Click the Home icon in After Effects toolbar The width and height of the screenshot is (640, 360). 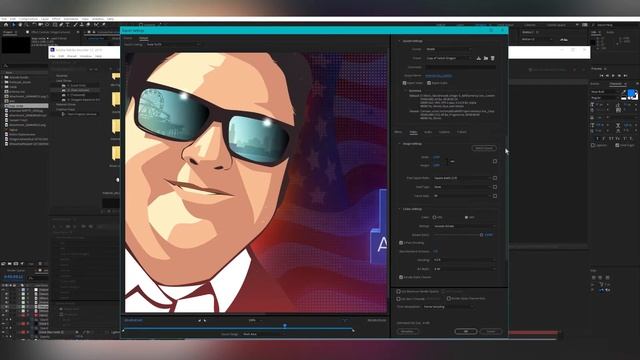(x=6, y=25)
